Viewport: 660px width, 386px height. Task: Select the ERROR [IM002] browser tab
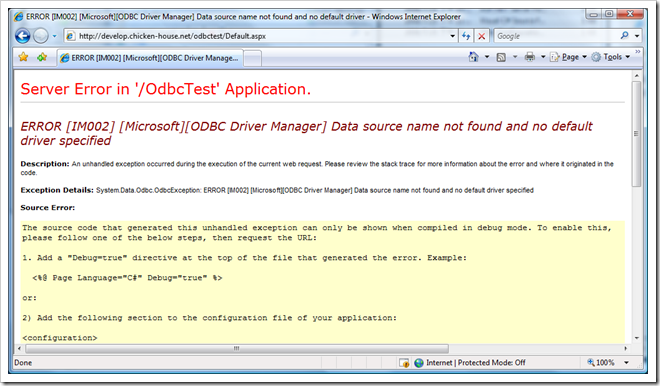click(150, 58)
